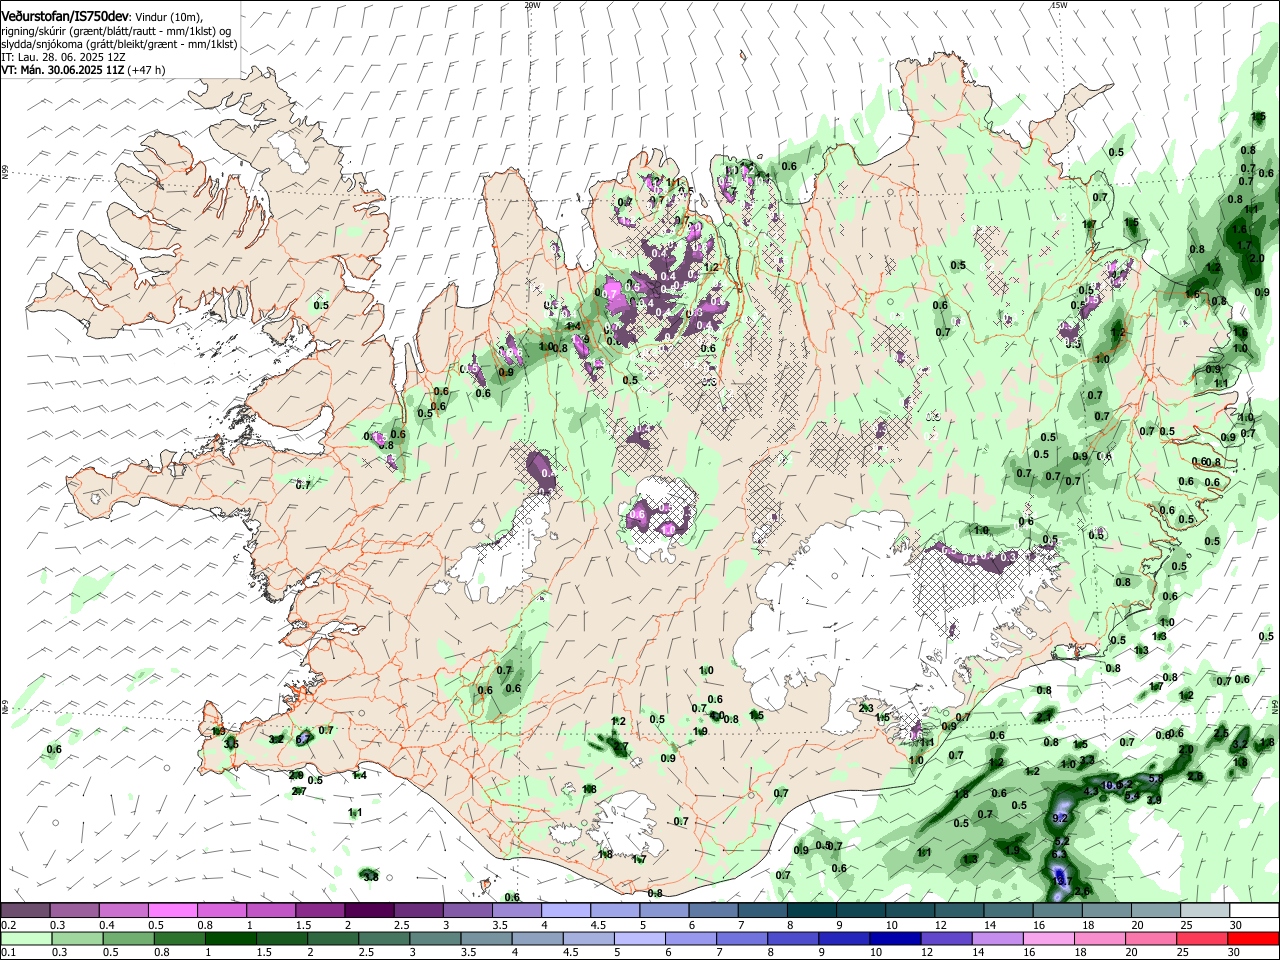Pick the 3 swatch in the rain scale

[x=435, y=938]
